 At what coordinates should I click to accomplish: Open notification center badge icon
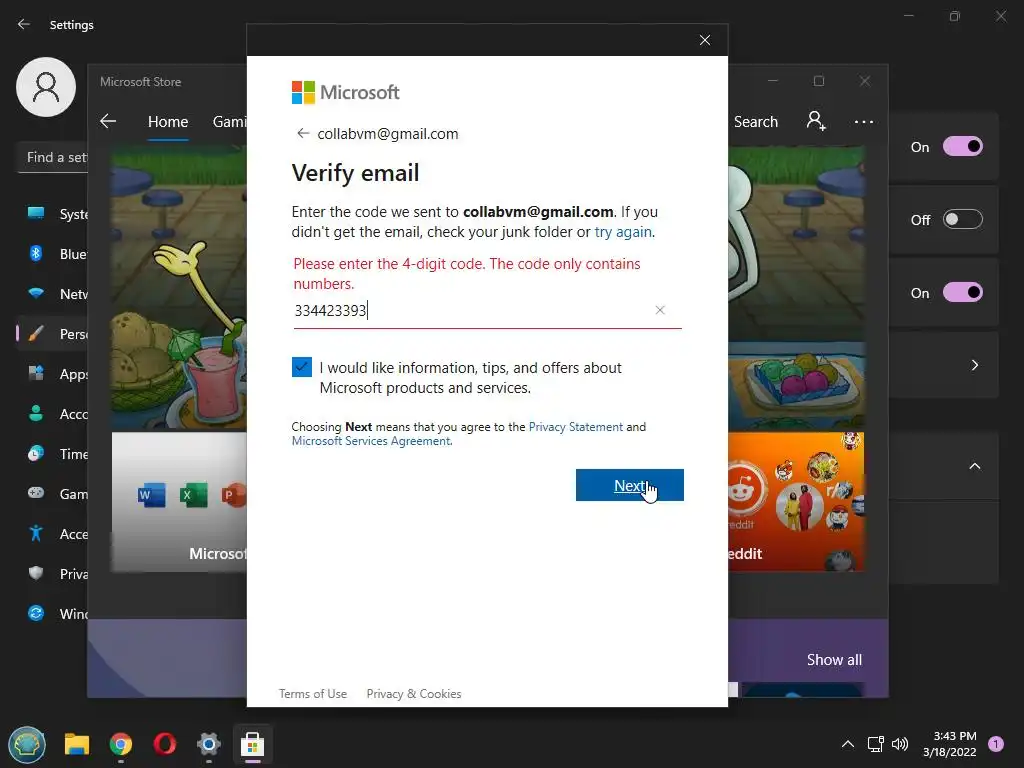click(x=996, y=744)
